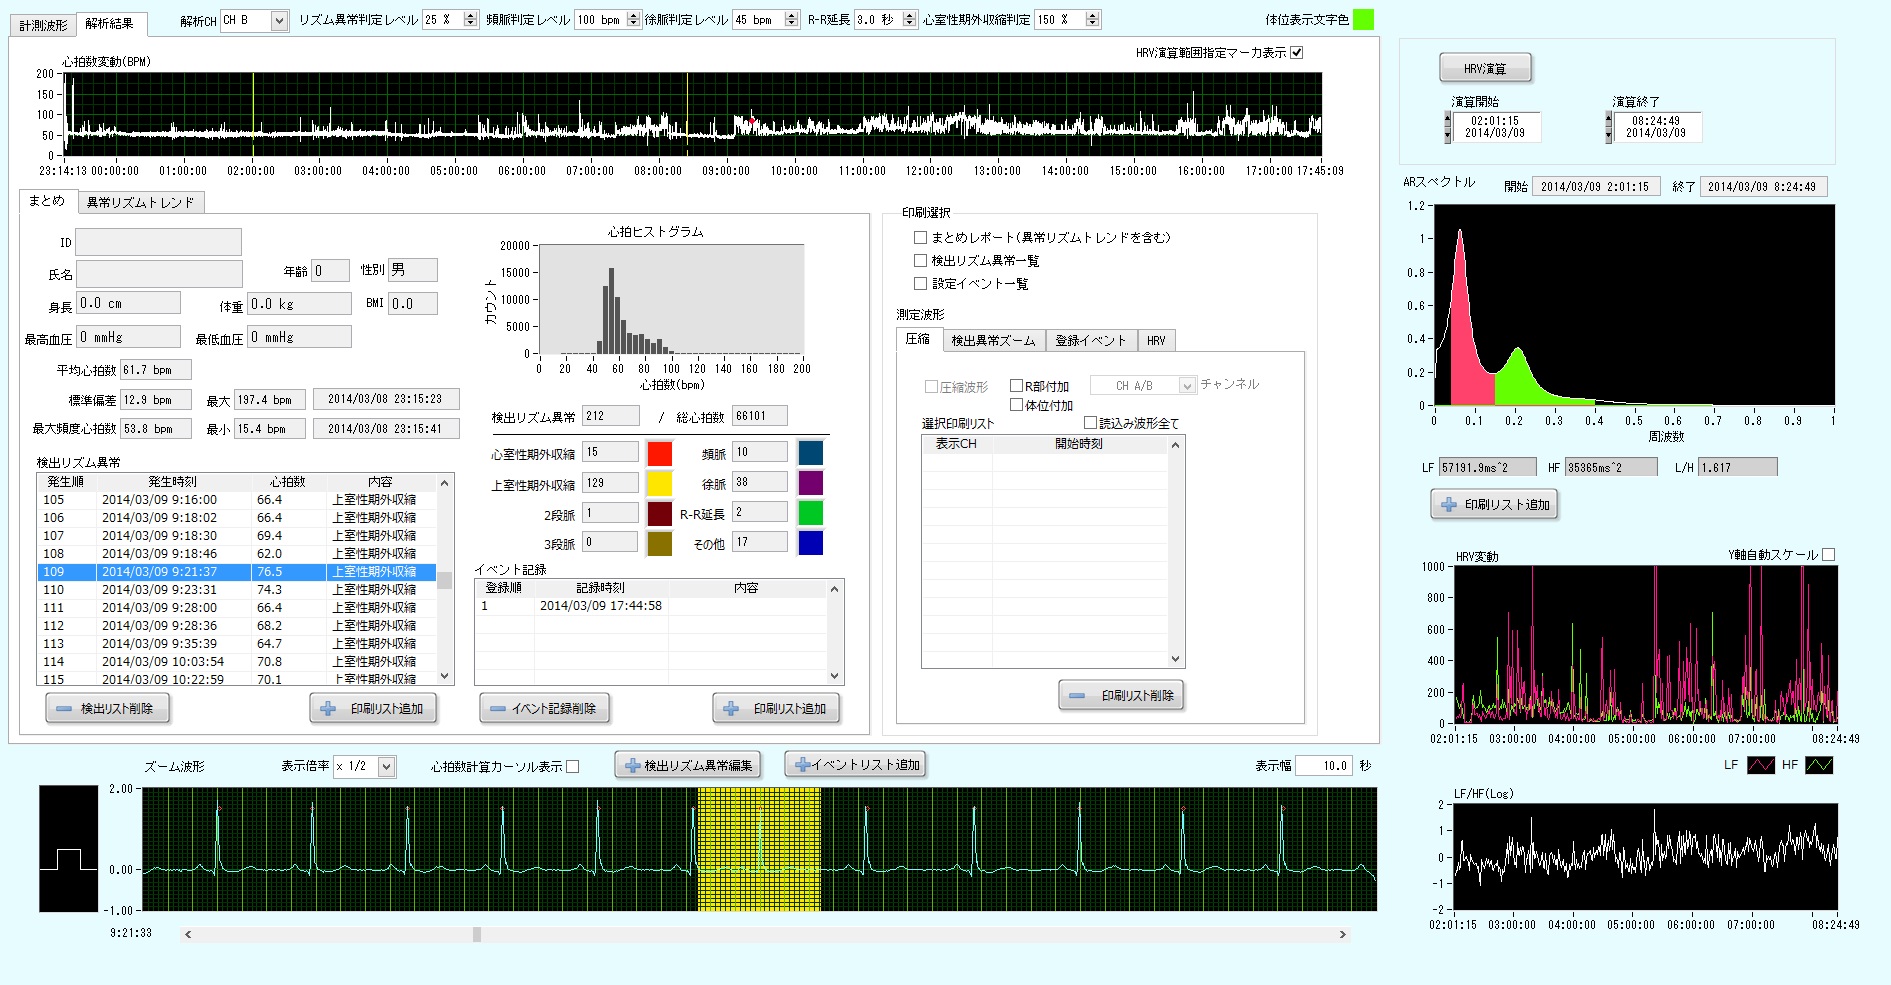
Task: Click the 氏名 input field
Action: (x=159, y=274)
